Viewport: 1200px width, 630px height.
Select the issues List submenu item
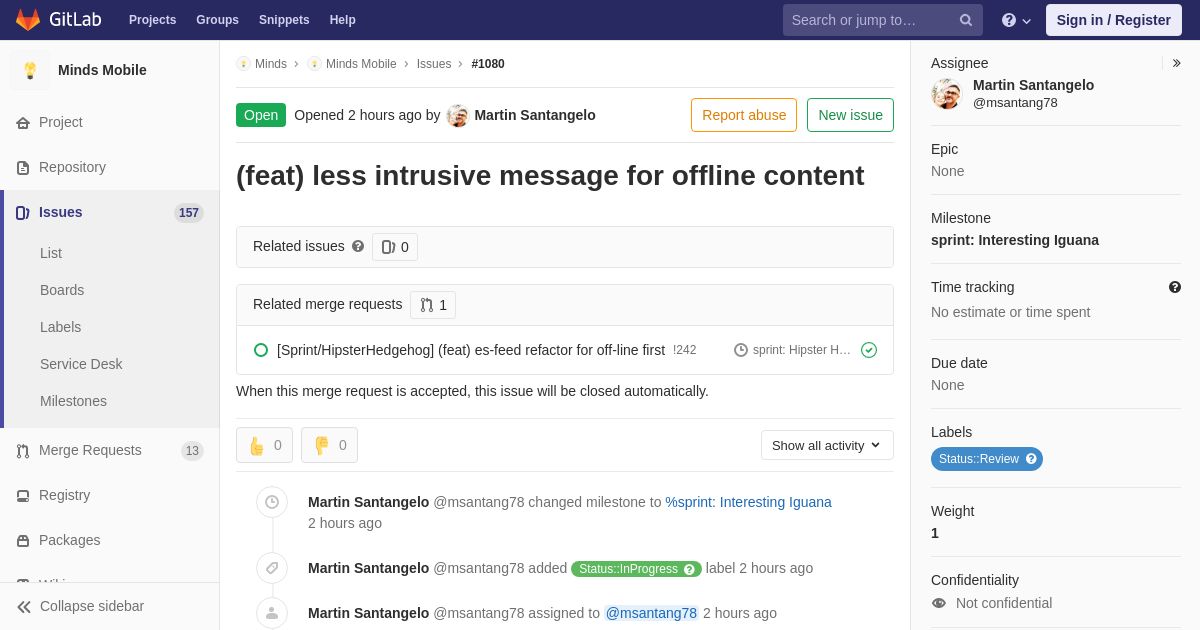pyautogui.click(x=51, y=253)
